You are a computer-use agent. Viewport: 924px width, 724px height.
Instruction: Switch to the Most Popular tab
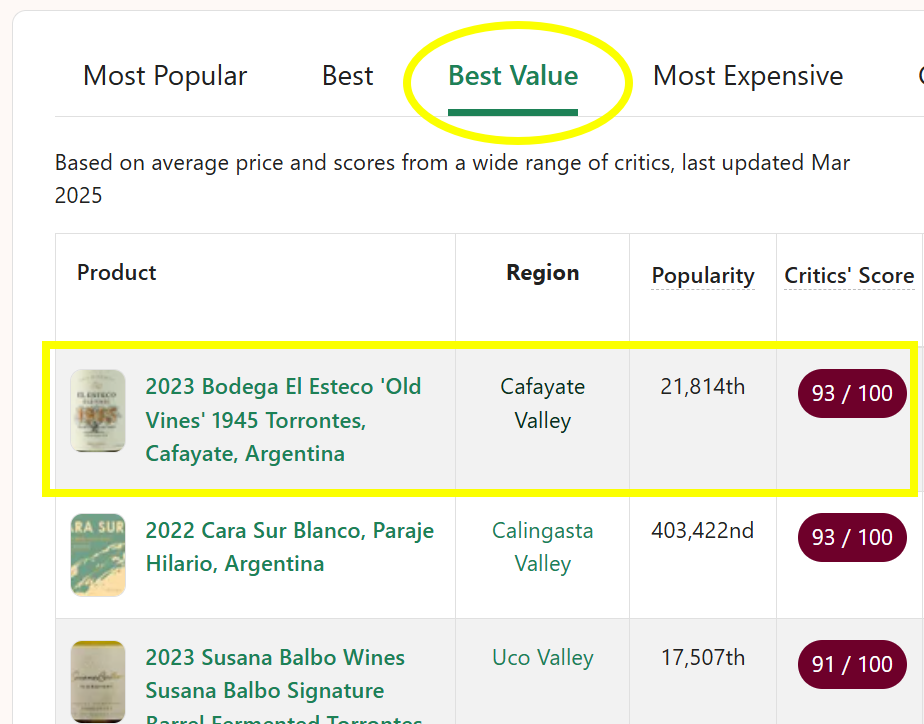165,76
